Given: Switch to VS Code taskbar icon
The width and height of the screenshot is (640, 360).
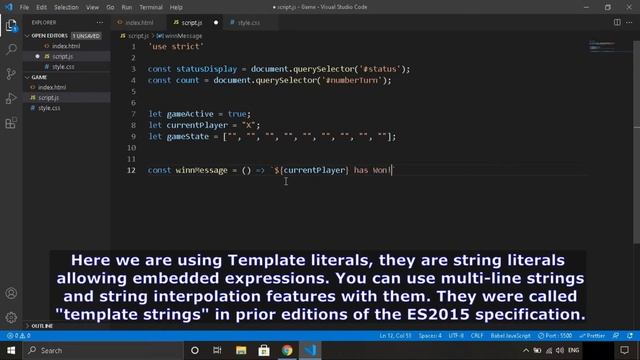Looking at the screenshot, I should [310, 350].
